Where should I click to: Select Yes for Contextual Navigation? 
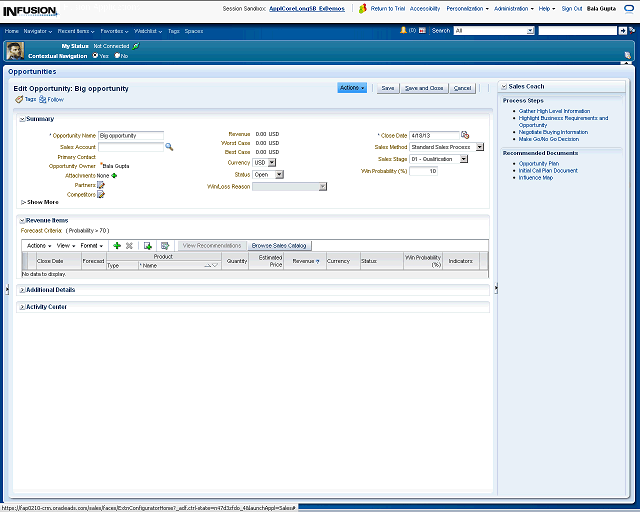coord(95,56)
